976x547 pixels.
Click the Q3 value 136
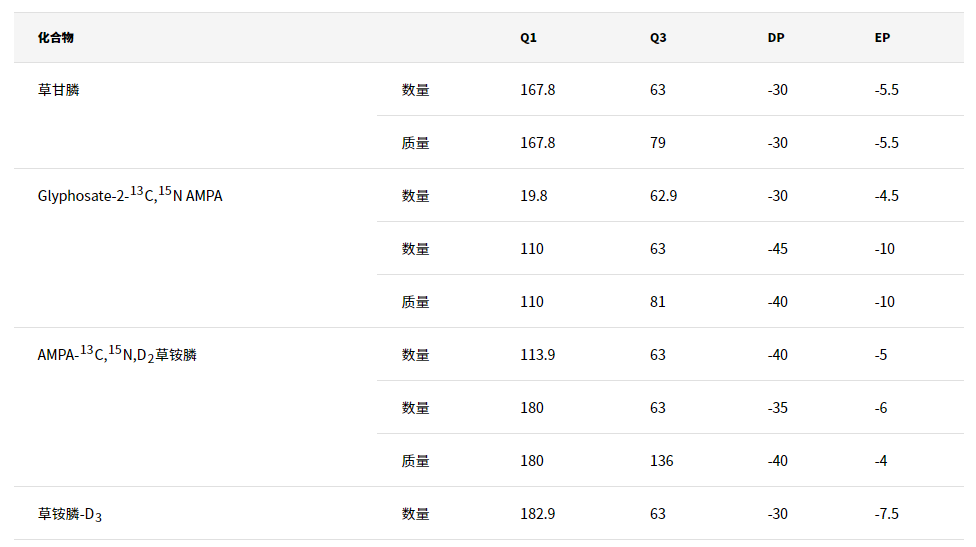662,461
